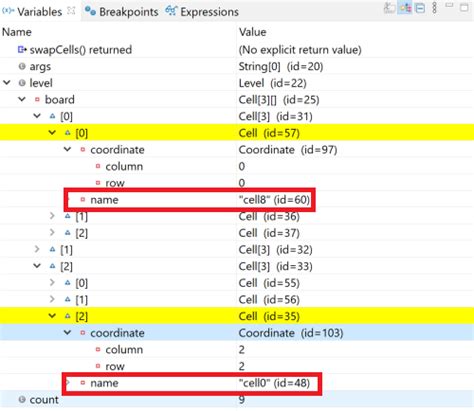Click the value Cell[3] (id=31)
Screen dimensions: 474x411
pos(276,116)
